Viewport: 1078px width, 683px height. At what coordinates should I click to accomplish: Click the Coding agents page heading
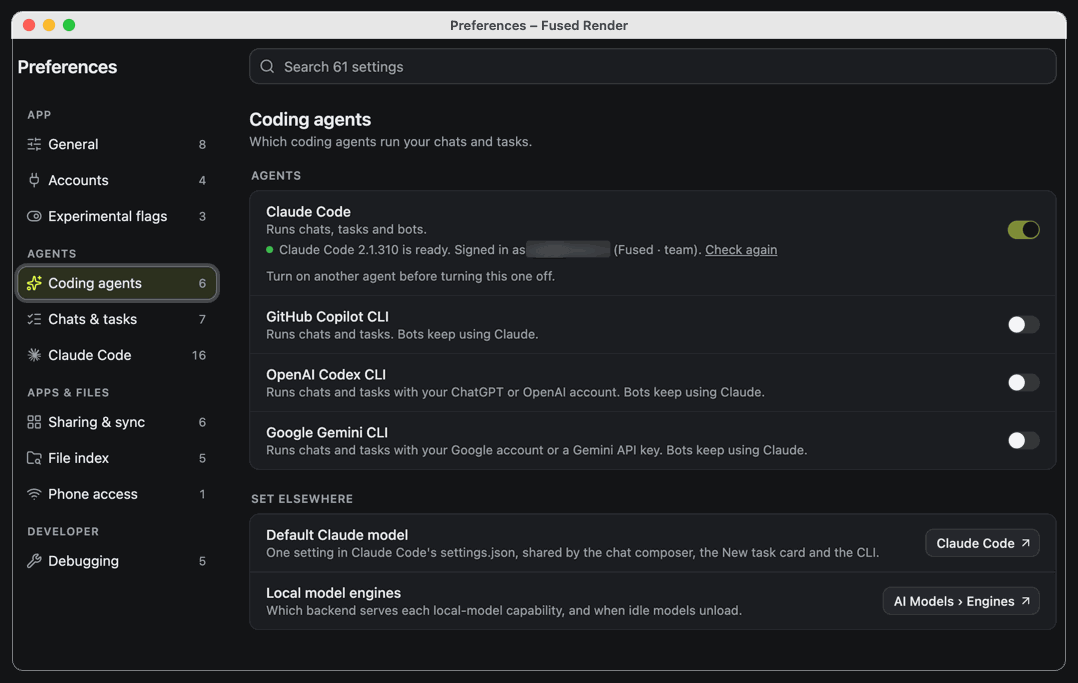(310, 119)
